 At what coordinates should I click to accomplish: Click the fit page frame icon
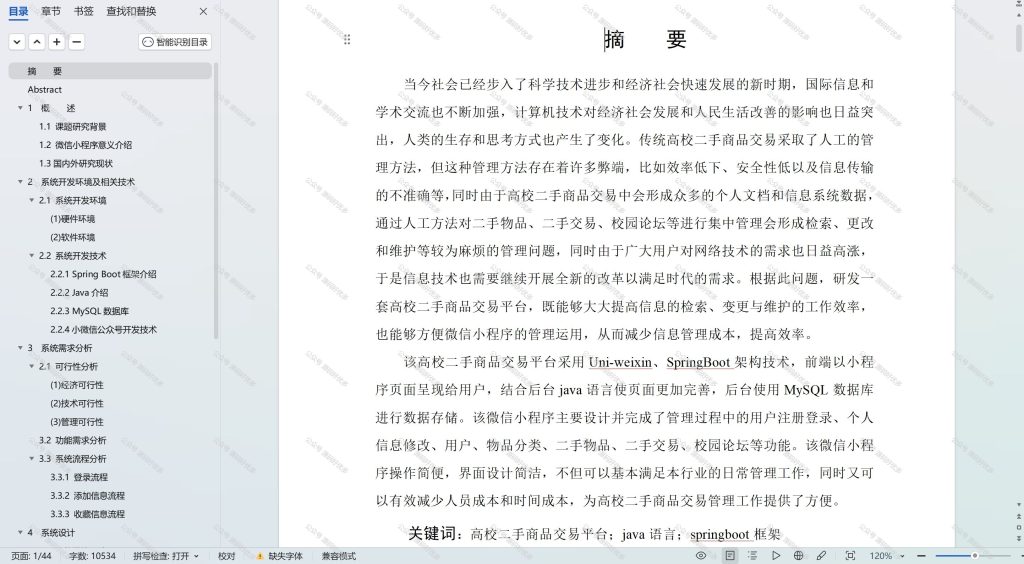tap(850, 556)
